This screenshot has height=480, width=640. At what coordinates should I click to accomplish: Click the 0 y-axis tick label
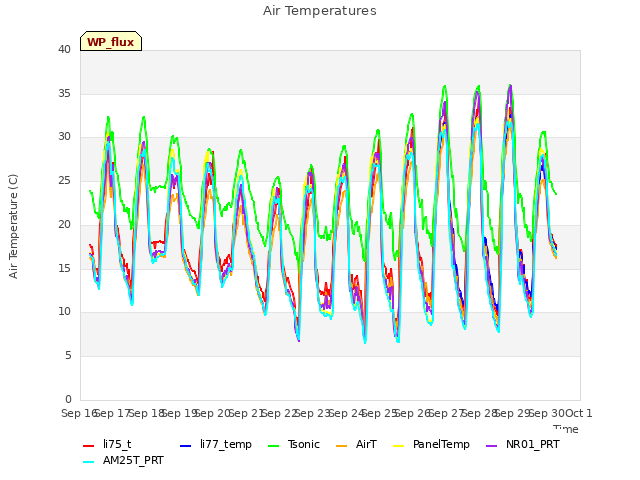click(68, 399)
